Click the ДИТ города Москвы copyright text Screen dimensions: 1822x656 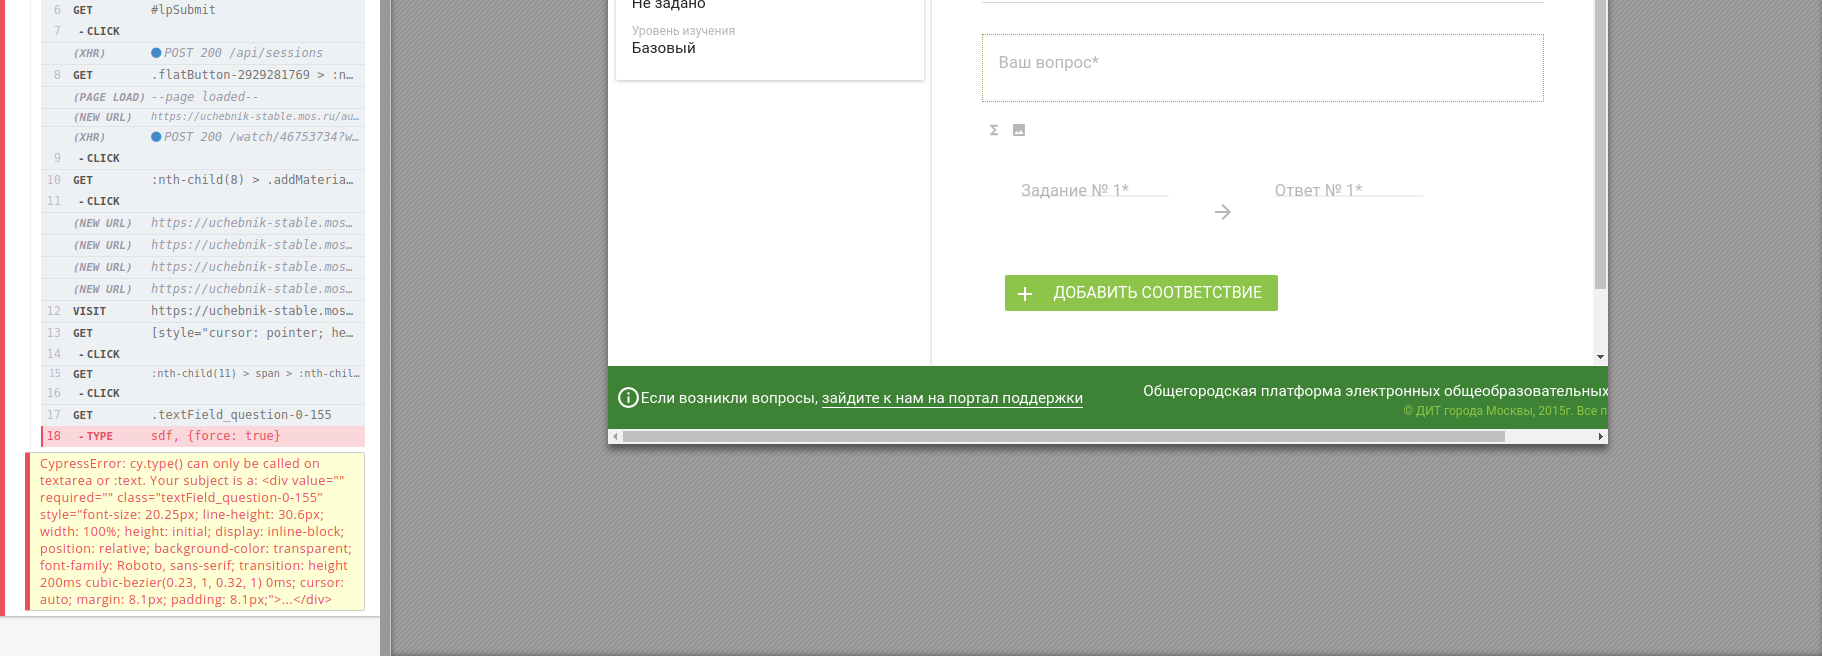pyautogui.click(x=1505, y=411)
